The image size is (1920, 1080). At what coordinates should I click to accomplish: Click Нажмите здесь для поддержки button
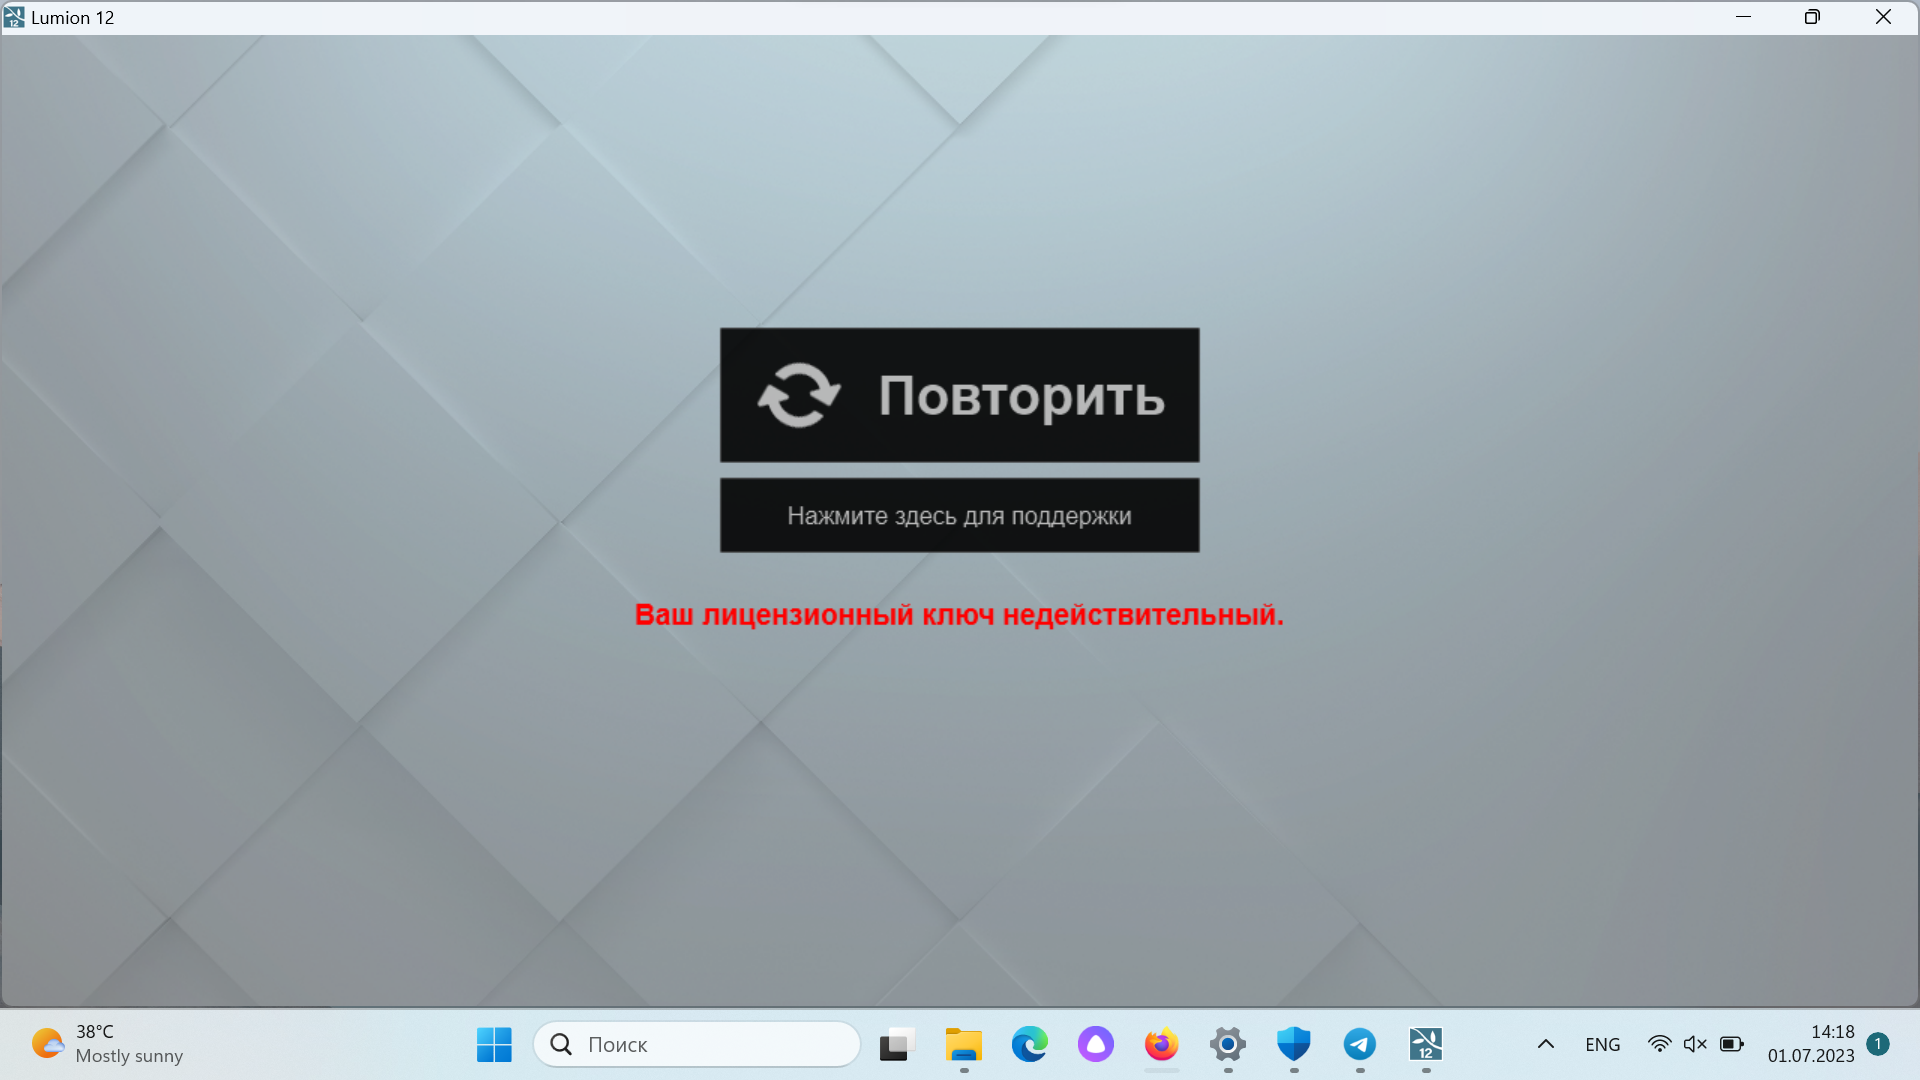(x=959, y=515)
